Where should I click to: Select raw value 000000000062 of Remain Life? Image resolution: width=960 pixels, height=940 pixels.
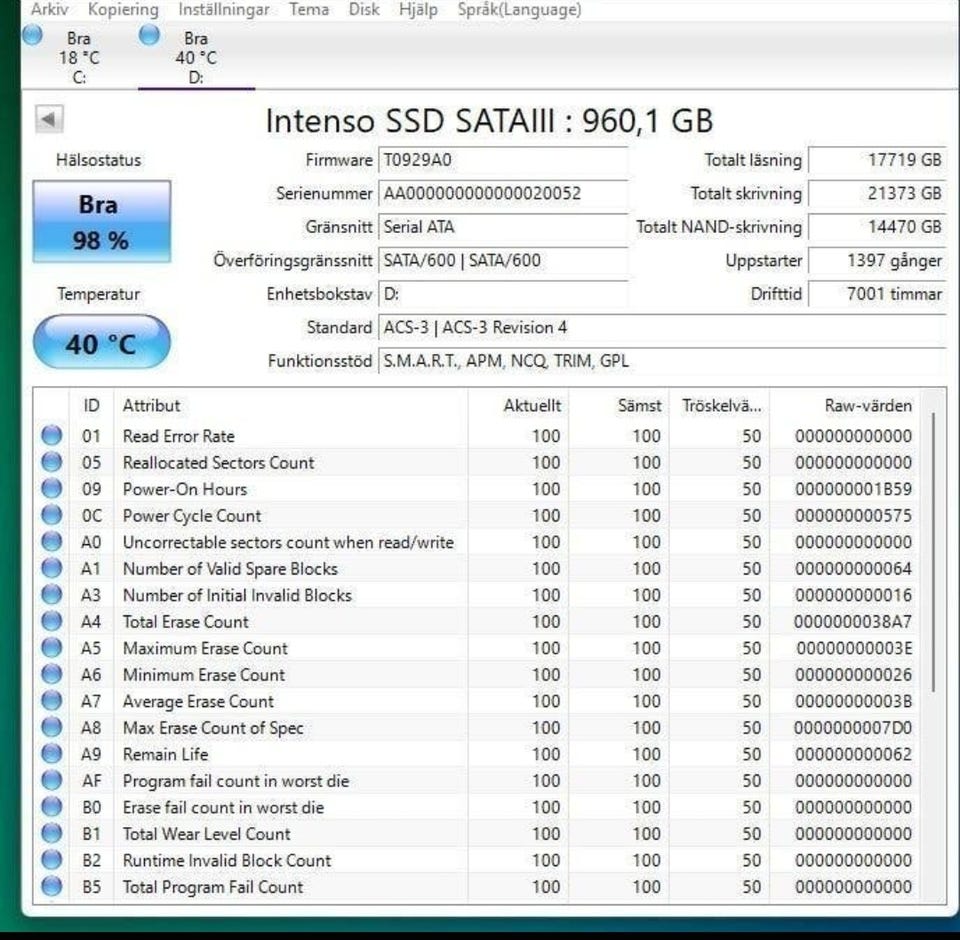click(853, 754)
